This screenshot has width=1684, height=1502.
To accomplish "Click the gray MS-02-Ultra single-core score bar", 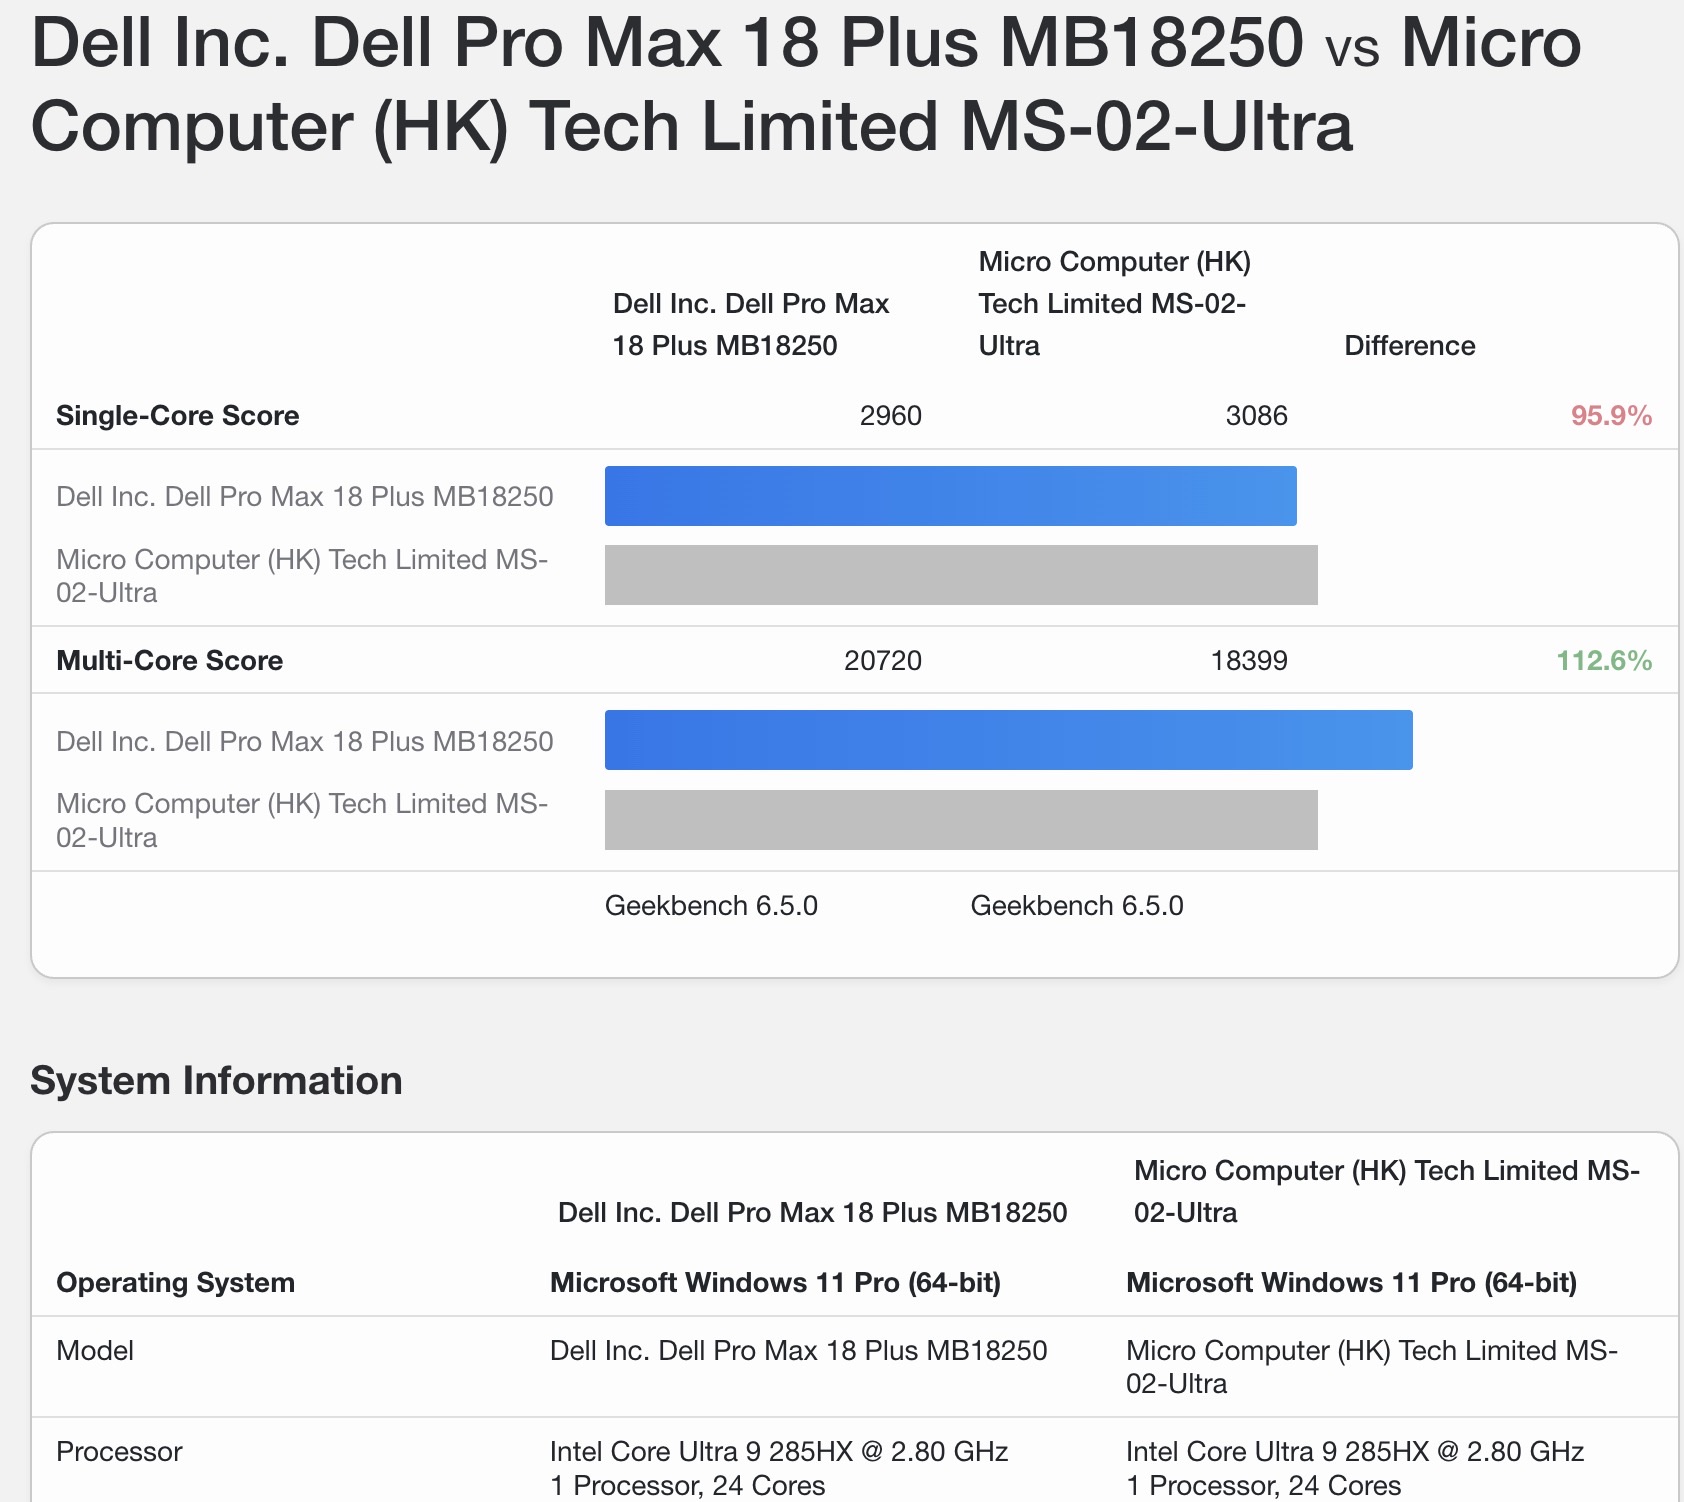I will coord(960,575).
